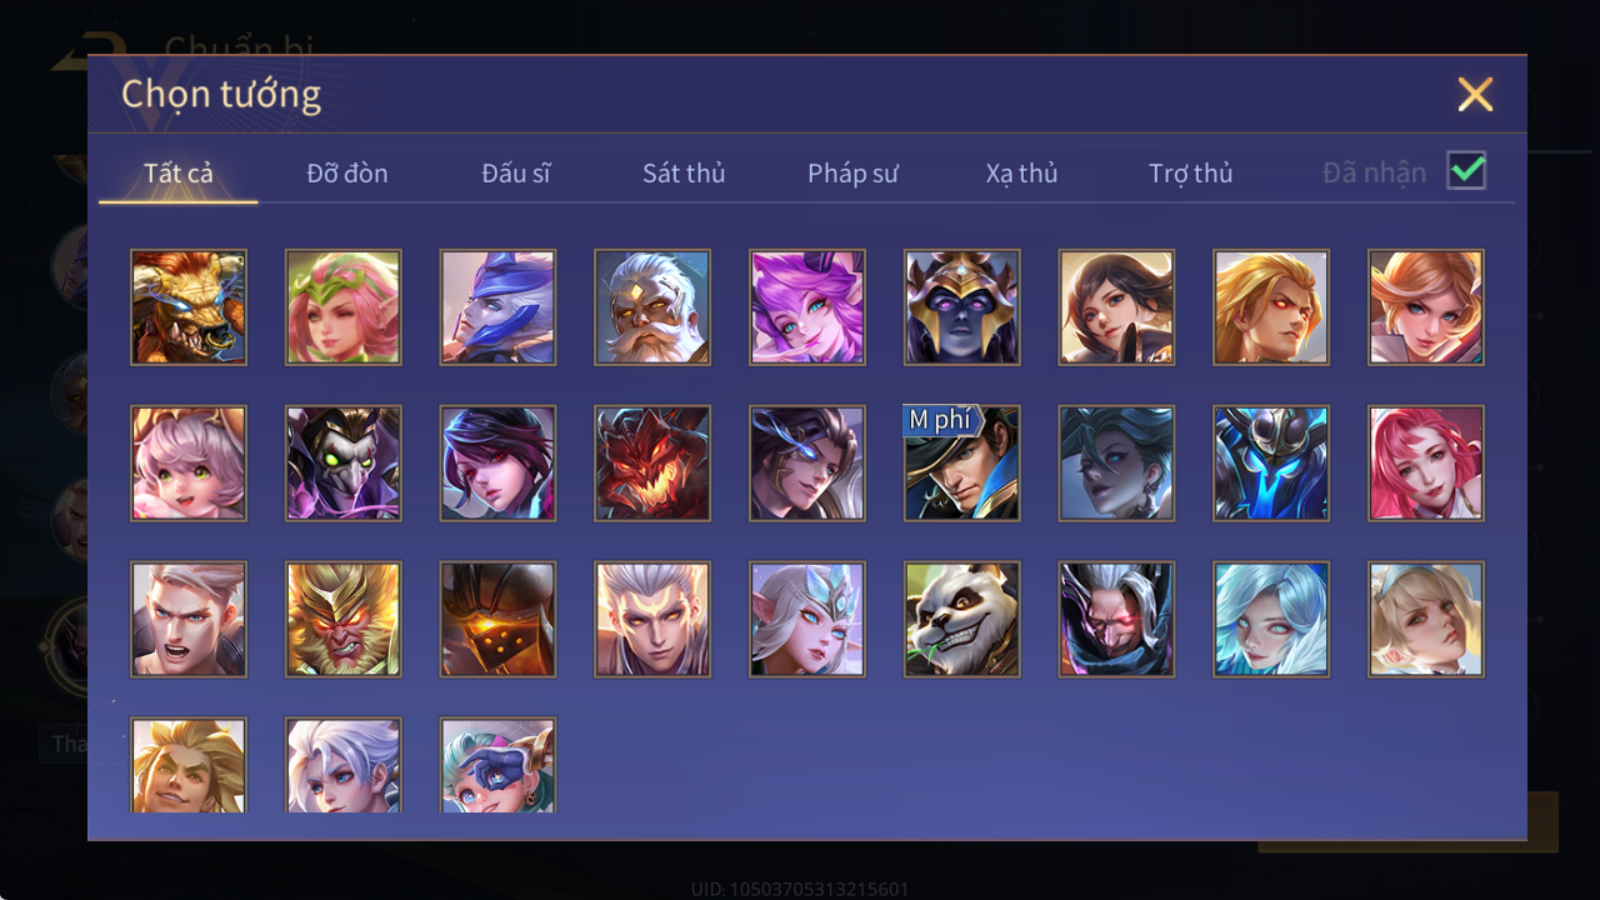
Task: Filter by "Xạ thủ" tab
Action: click(x=1021, y=173)
